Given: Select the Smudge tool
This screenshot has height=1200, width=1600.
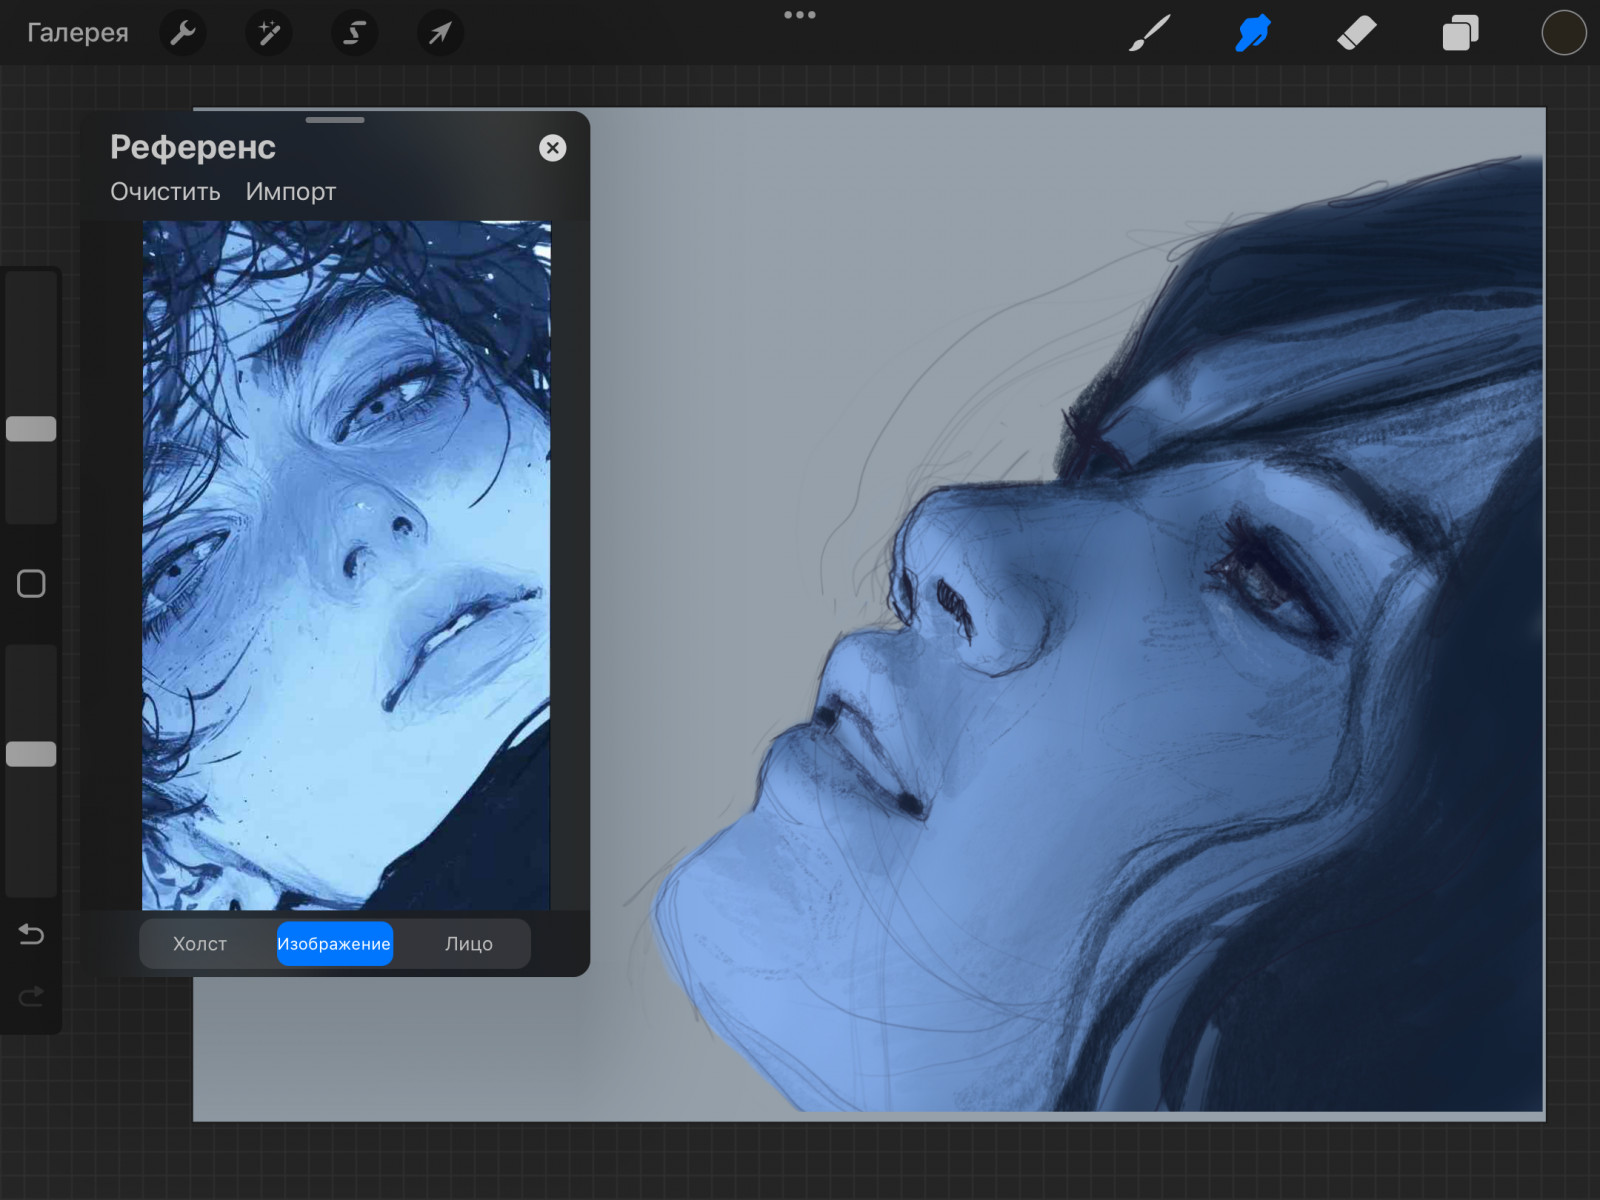Looking at the screenshot, I should [1253, 33].
